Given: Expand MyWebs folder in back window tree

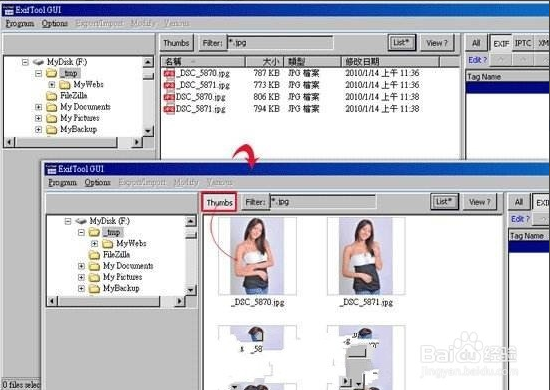Looking at the screenshot, I should click(x=52, y=85).
